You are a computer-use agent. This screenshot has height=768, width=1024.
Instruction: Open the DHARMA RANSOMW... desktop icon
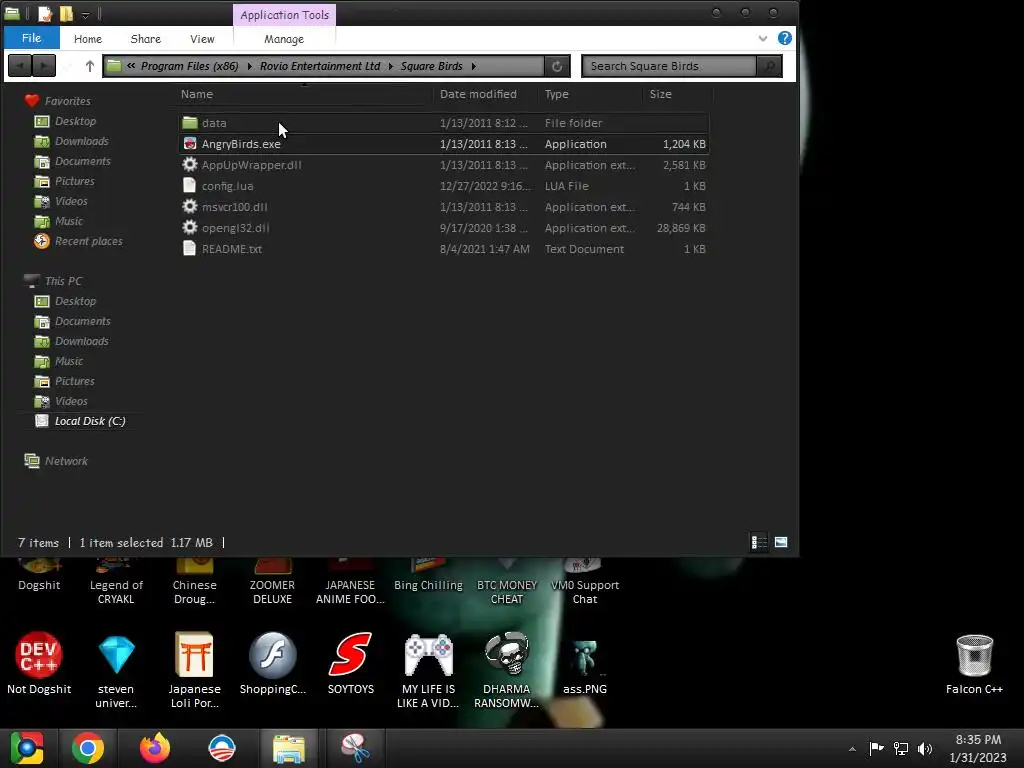(x=507, y=670)
